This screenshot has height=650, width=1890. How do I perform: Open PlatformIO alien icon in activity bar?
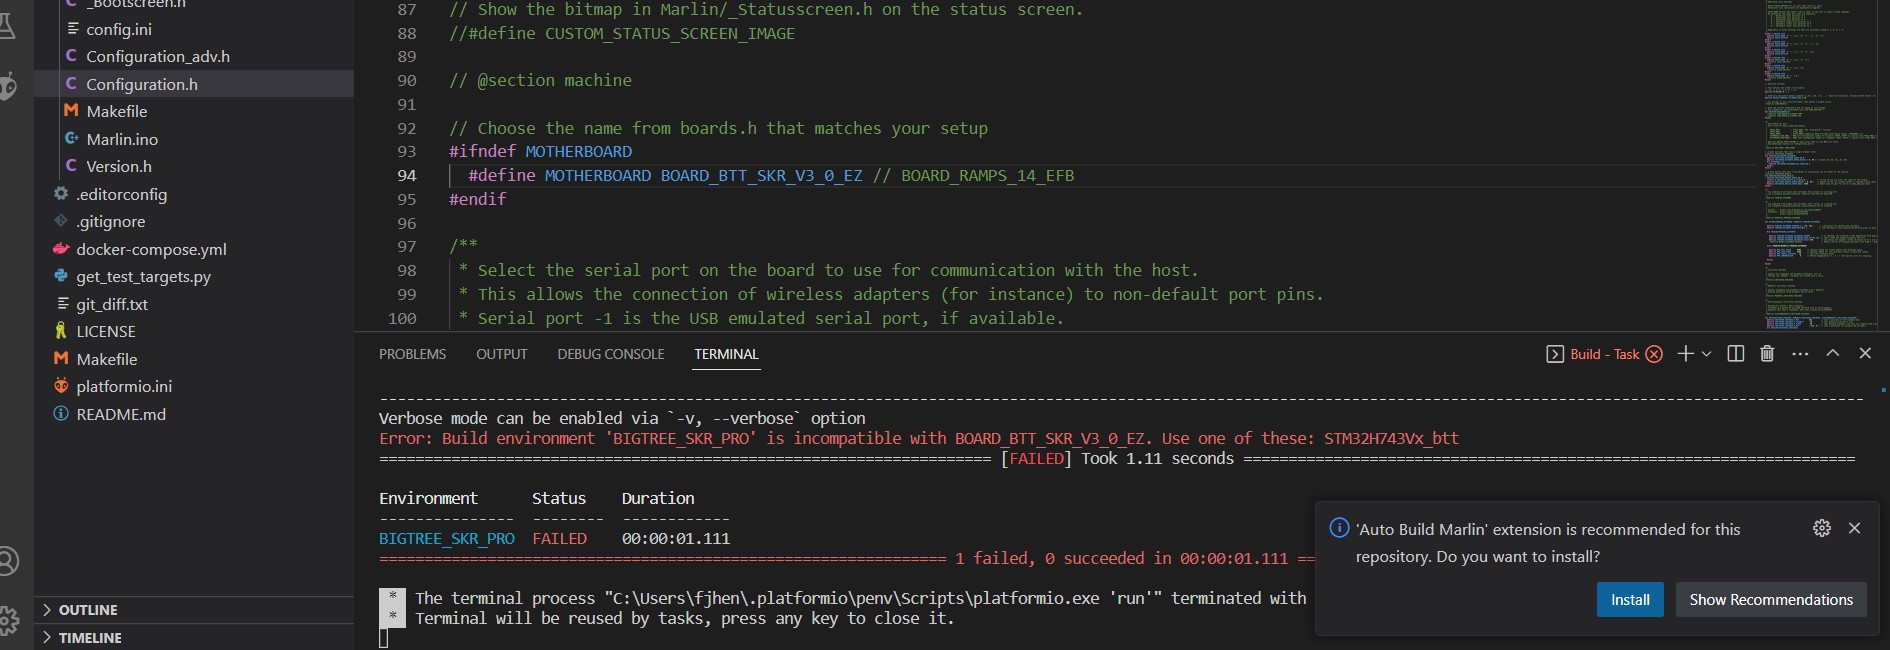(x=8, y=86)
